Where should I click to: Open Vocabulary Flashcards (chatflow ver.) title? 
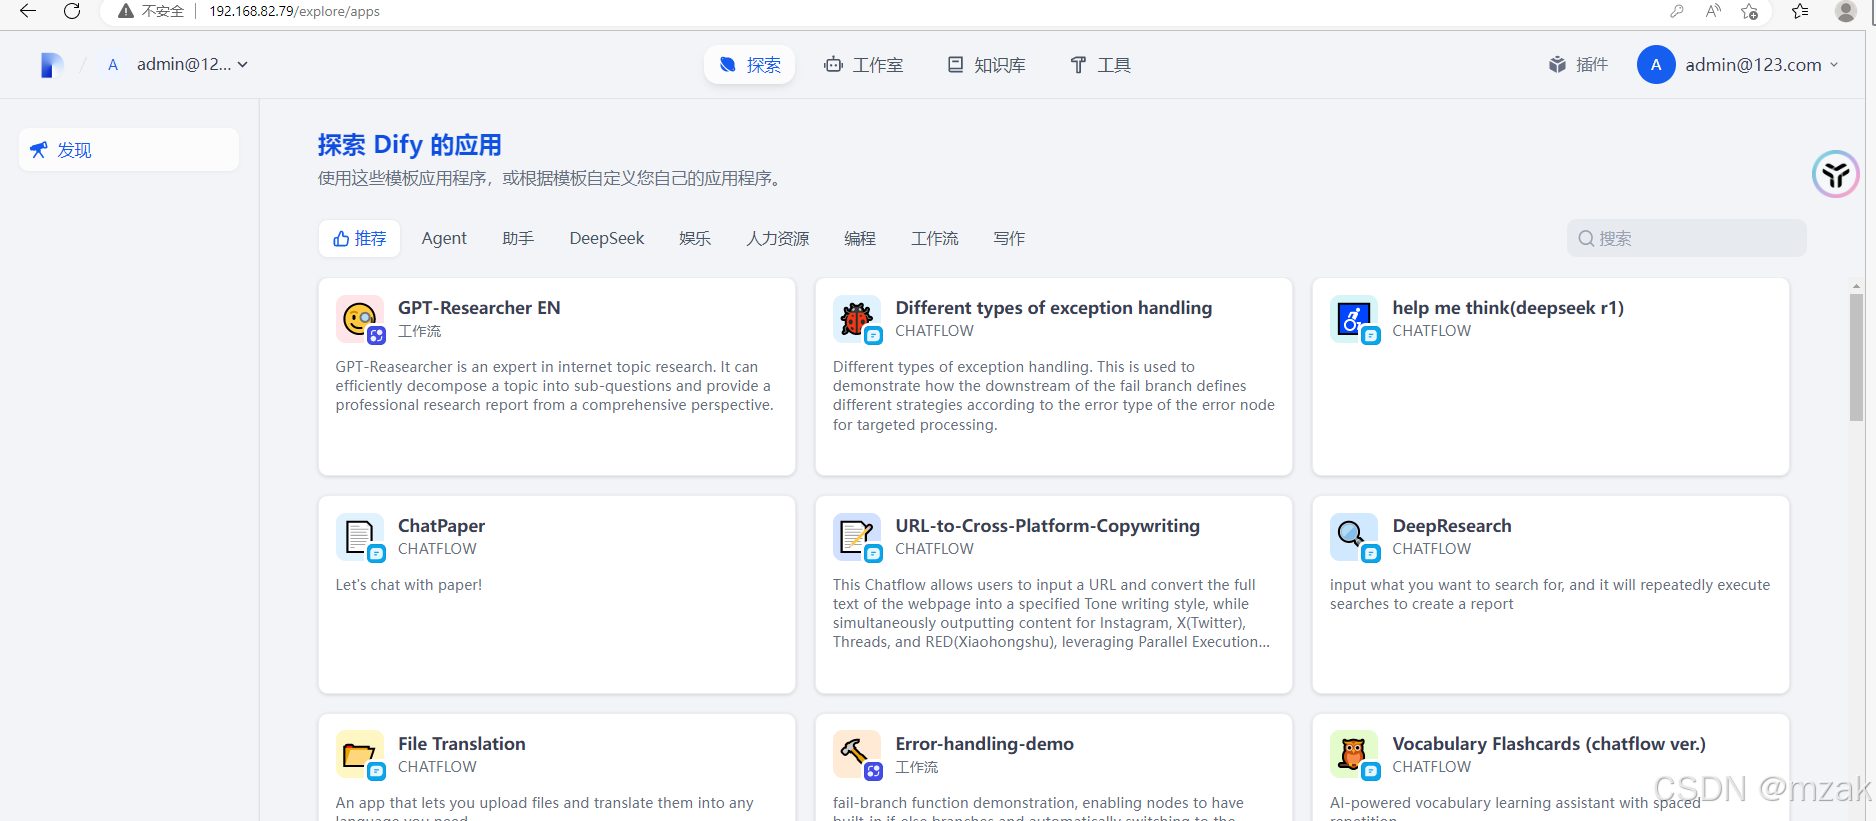[x=1549, y=744]
